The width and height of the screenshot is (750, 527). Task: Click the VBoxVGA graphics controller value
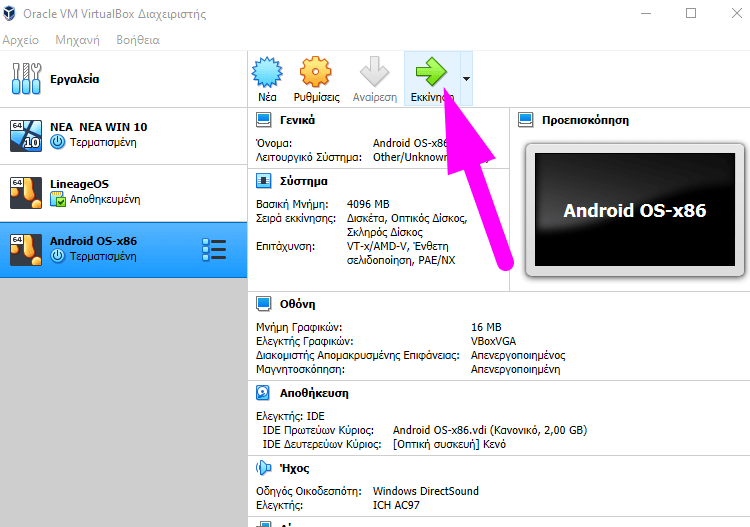(x=493, y=341)
